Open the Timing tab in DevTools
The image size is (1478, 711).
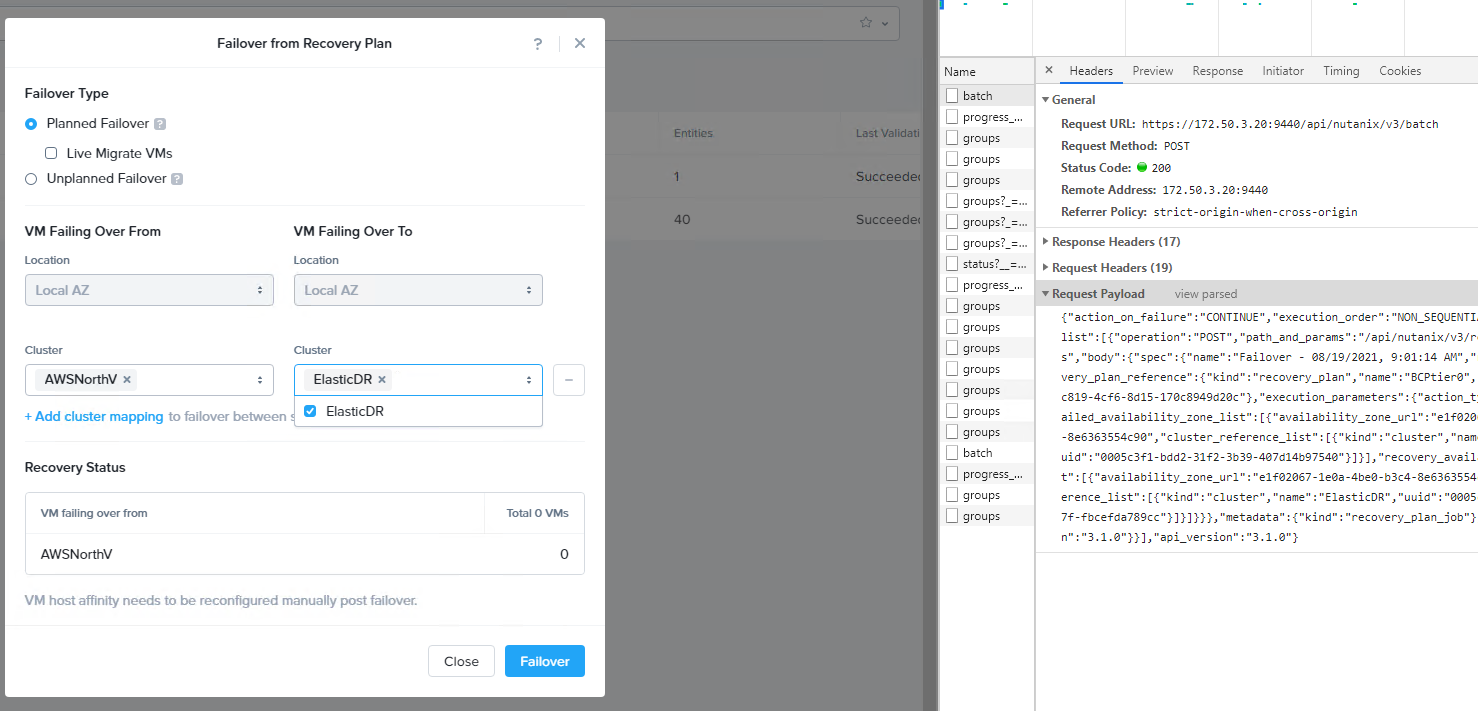point(1341,71)
